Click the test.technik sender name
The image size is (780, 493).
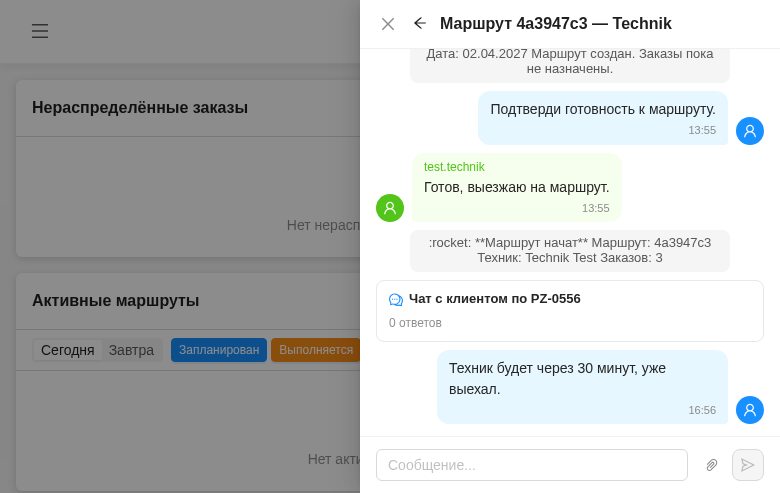point(454,167)
